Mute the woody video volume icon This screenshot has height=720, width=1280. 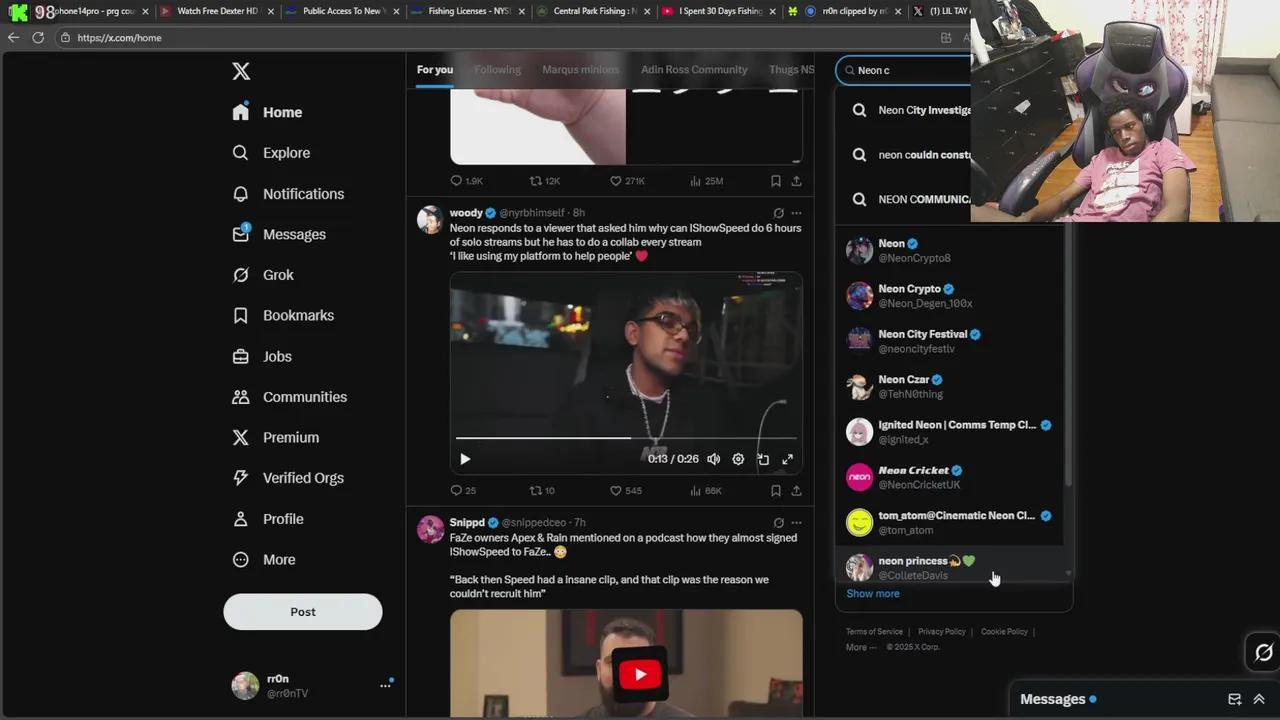713,459
